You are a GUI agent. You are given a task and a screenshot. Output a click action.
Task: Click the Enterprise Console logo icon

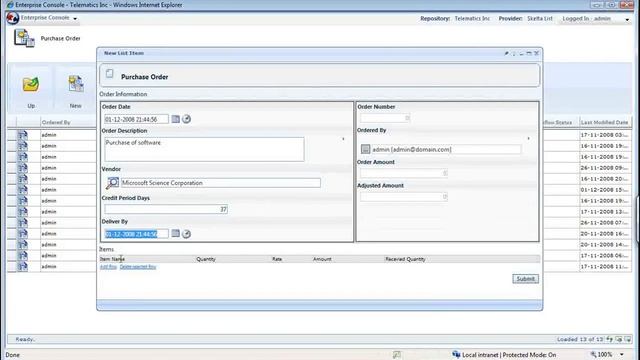pos(13,18)
